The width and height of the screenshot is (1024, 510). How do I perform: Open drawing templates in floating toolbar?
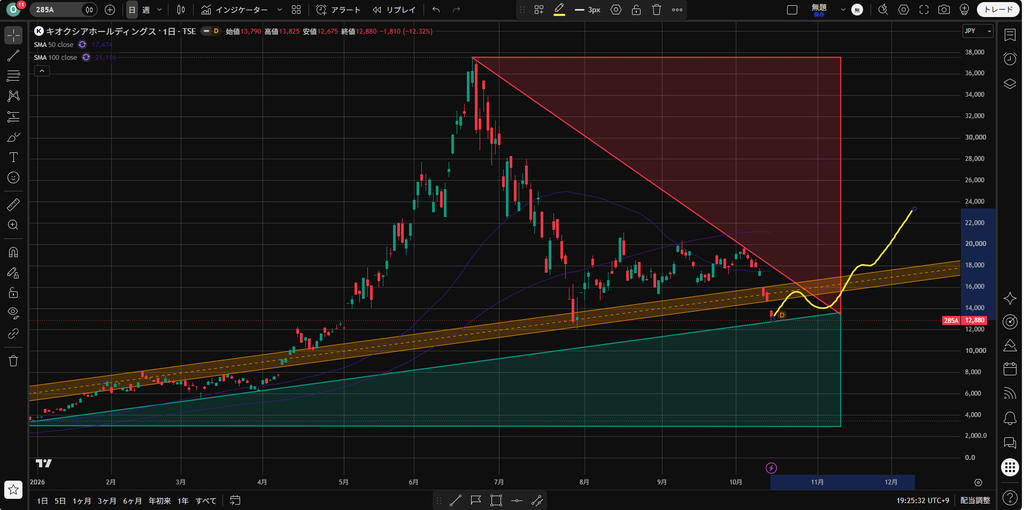539,10
